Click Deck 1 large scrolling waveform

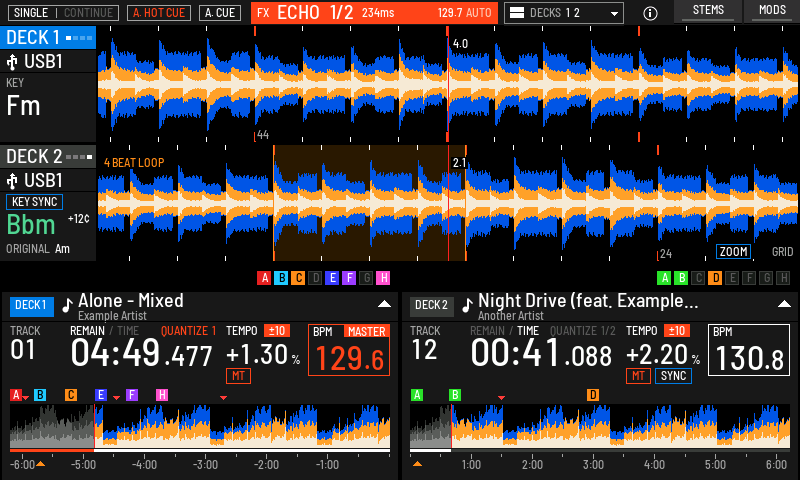point(448,84)
